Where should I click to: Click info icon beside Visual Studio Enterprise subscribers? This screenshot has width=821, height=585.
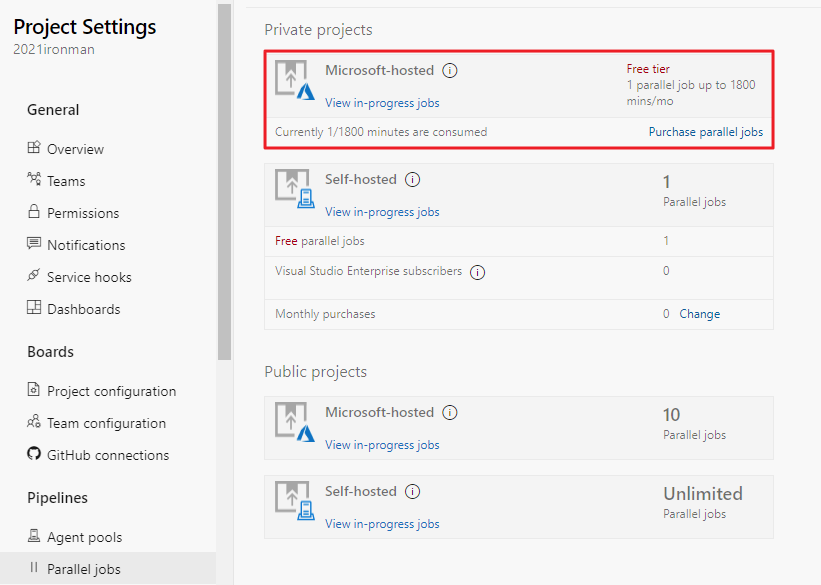coord(478,272)
